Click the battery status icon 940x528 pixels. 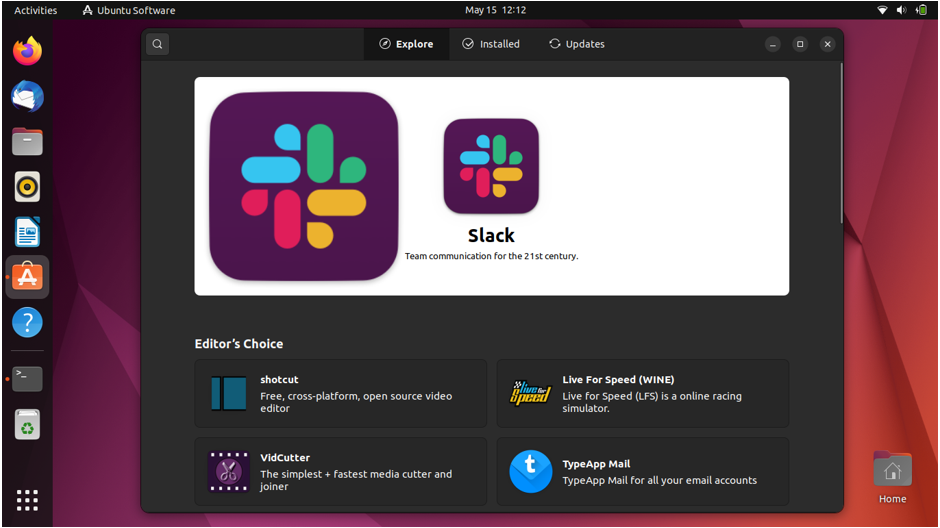(x=921, y=10)
